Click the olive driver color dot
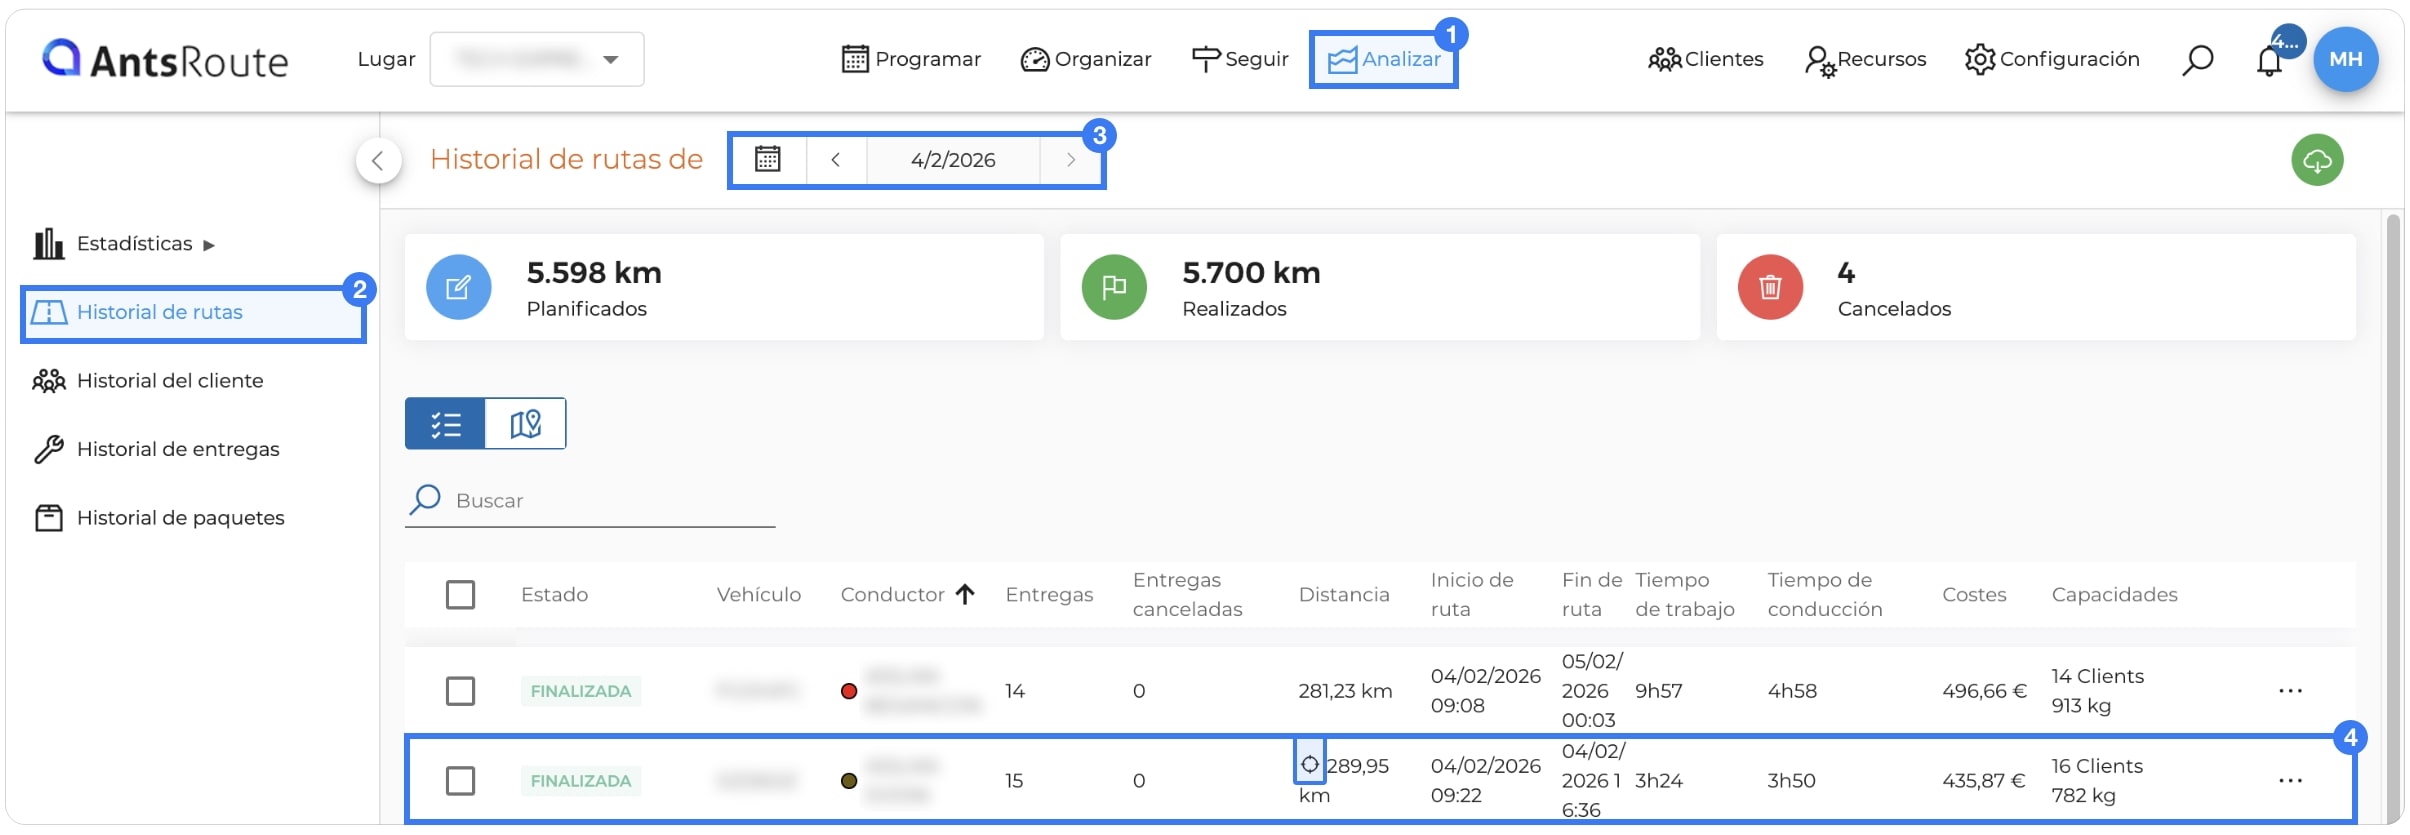Screen dimensions: 2410x835 (x=849, y=781)
